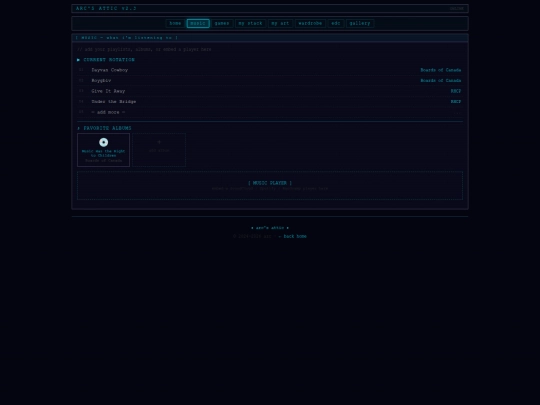Select the music nav tab
This screenshot has height=405, width=540.
(x=198, y=23)
